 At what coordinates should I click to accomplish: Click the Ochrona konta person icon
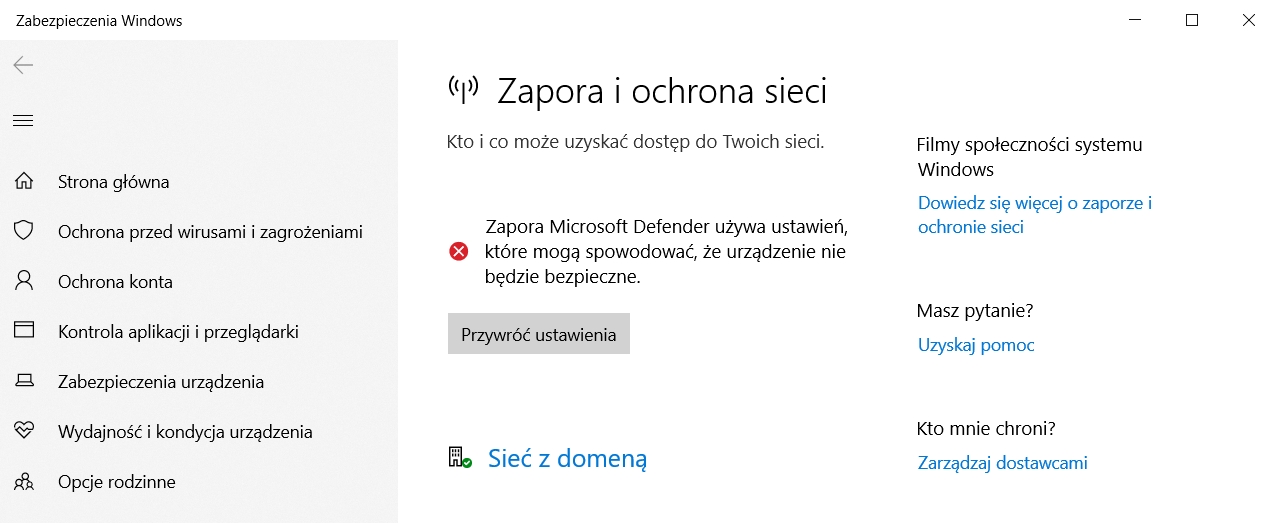(x=24, y=281)
